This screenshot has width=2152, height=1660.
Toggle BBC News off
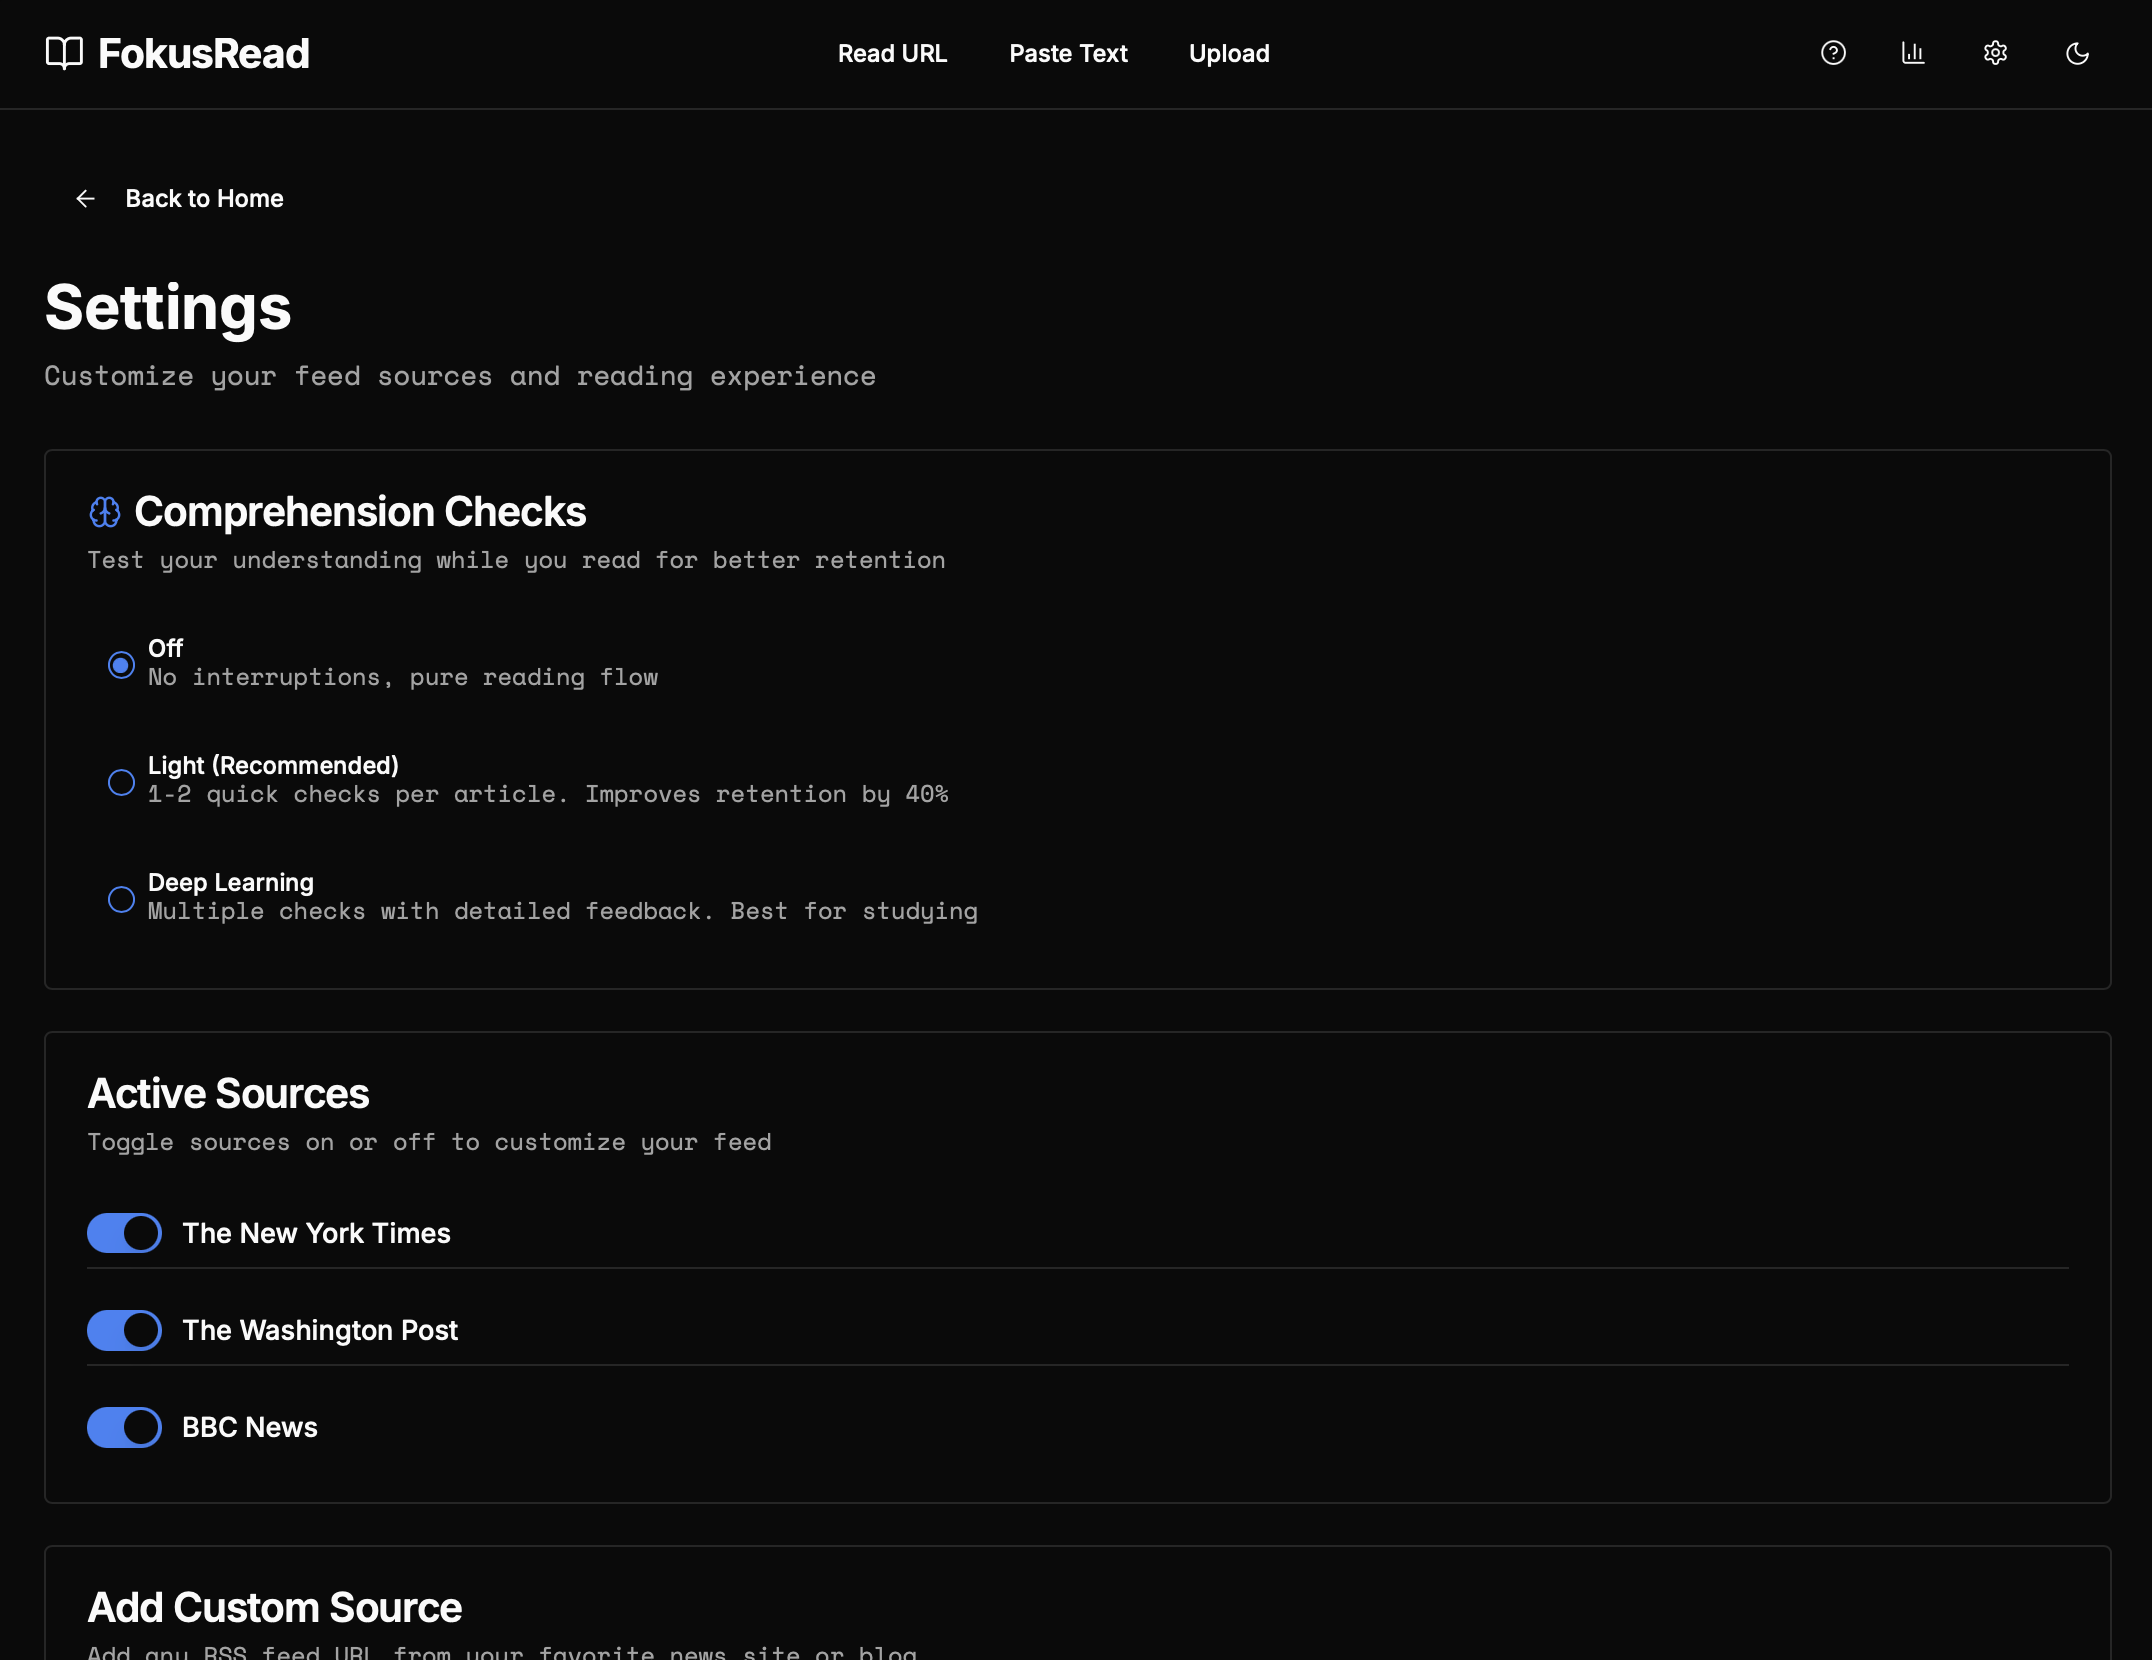(x=123, y=1427)
